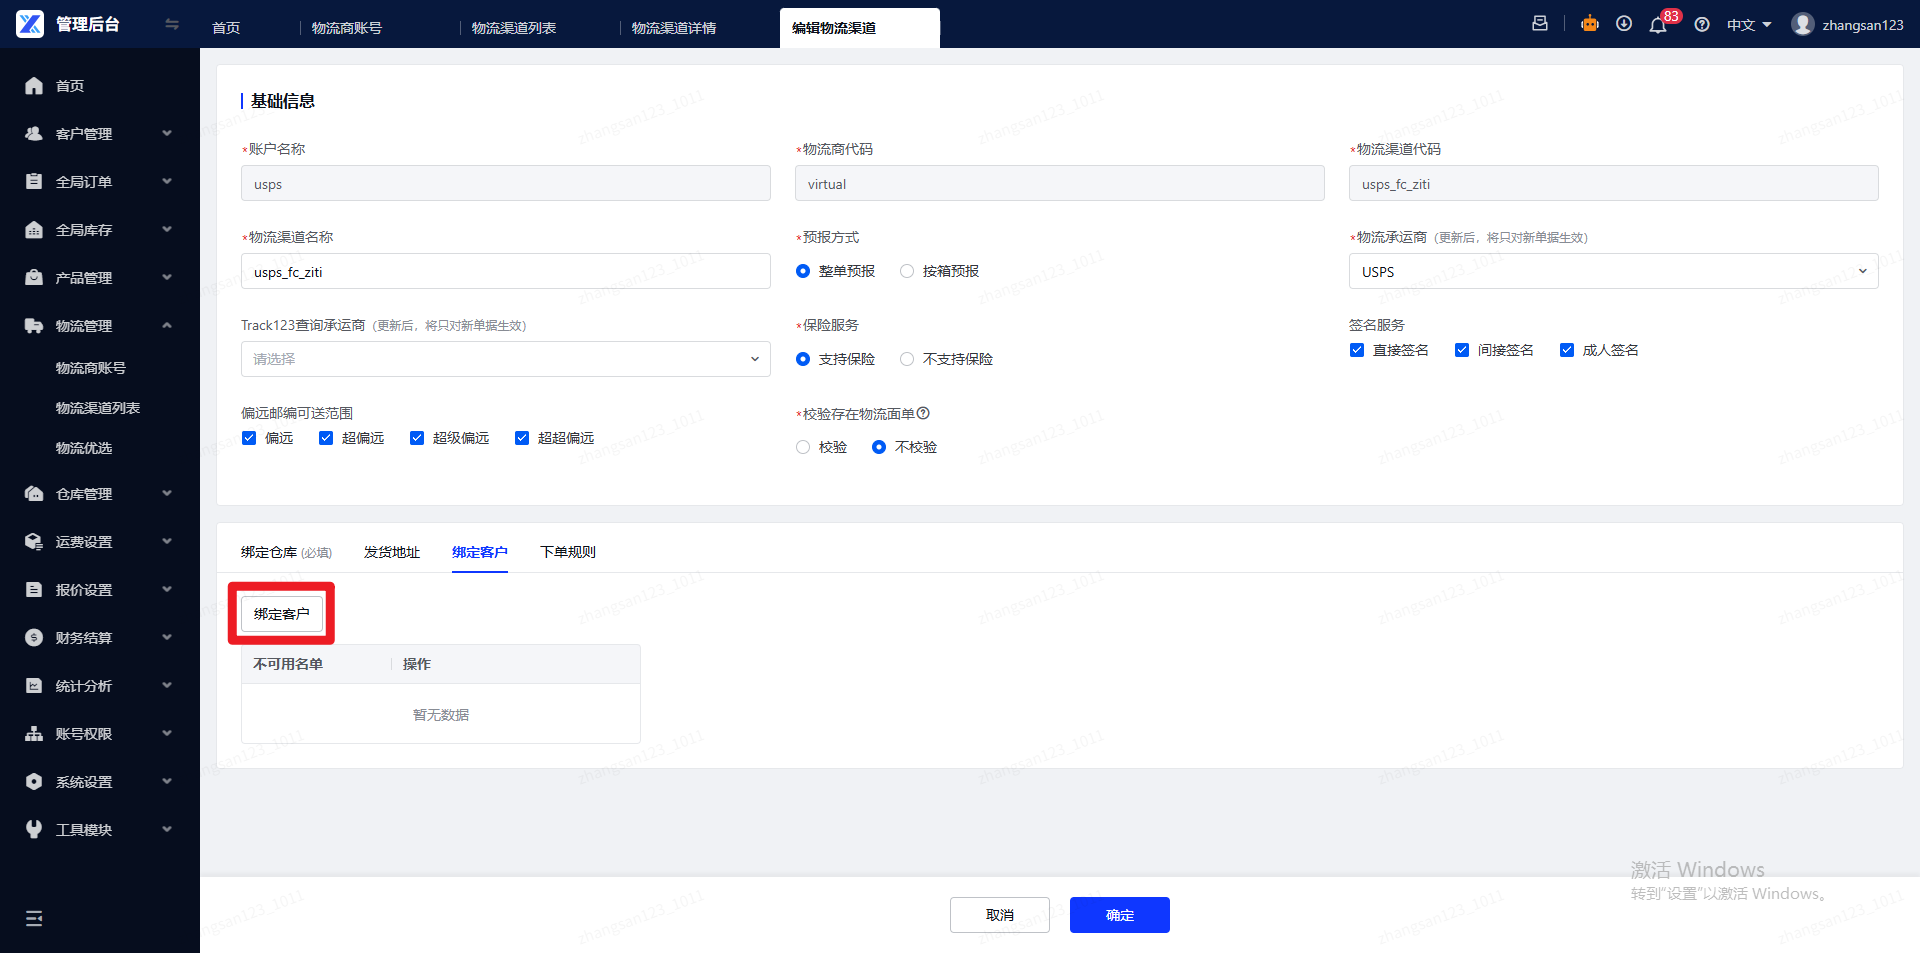This screenshot has height=953, width=1920.
Task: Click the 全局库存 warehouse icon
Action: point(34,230)
